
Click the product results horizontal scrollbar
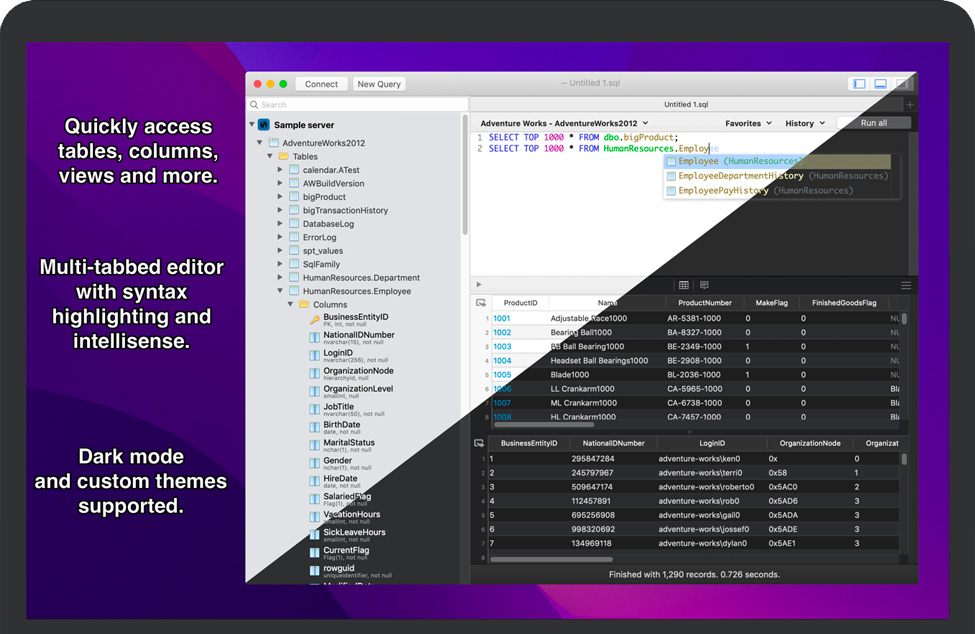[x=543, y=425]
